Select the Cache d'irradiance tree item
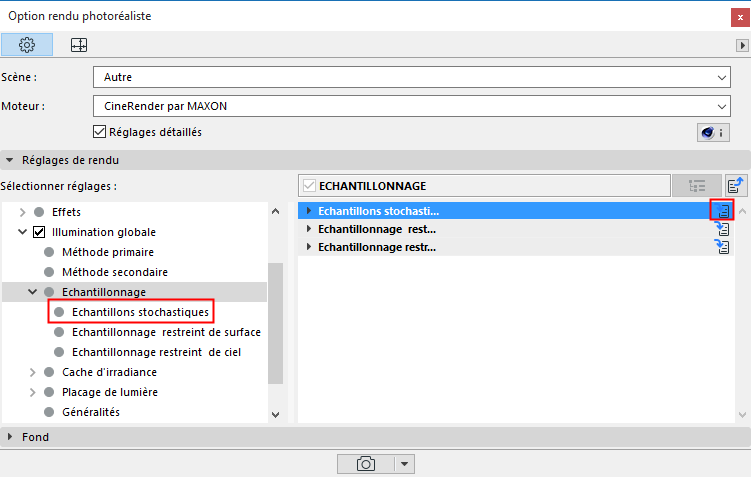This screenshot has height=477, width=751. point(109,372)
